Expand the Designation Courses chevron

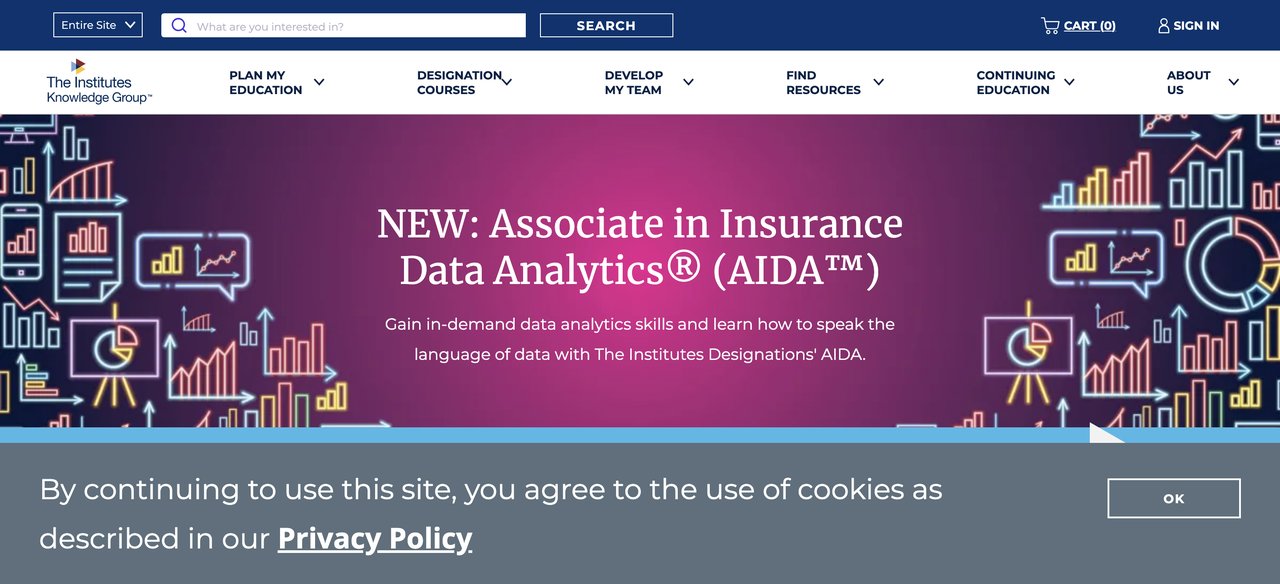[x=507, y=82]
